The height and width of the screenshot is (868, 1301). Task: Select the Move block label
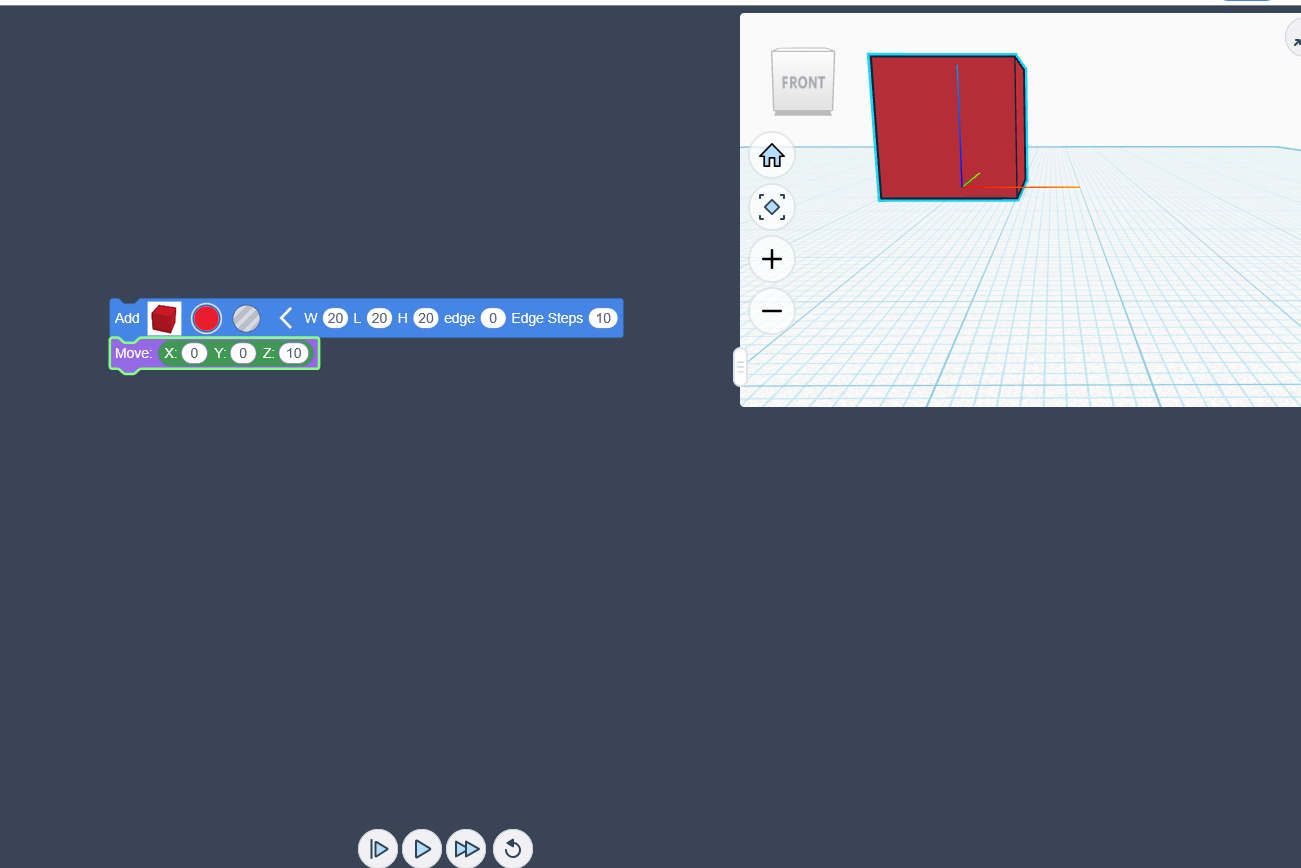pos(133,353)
